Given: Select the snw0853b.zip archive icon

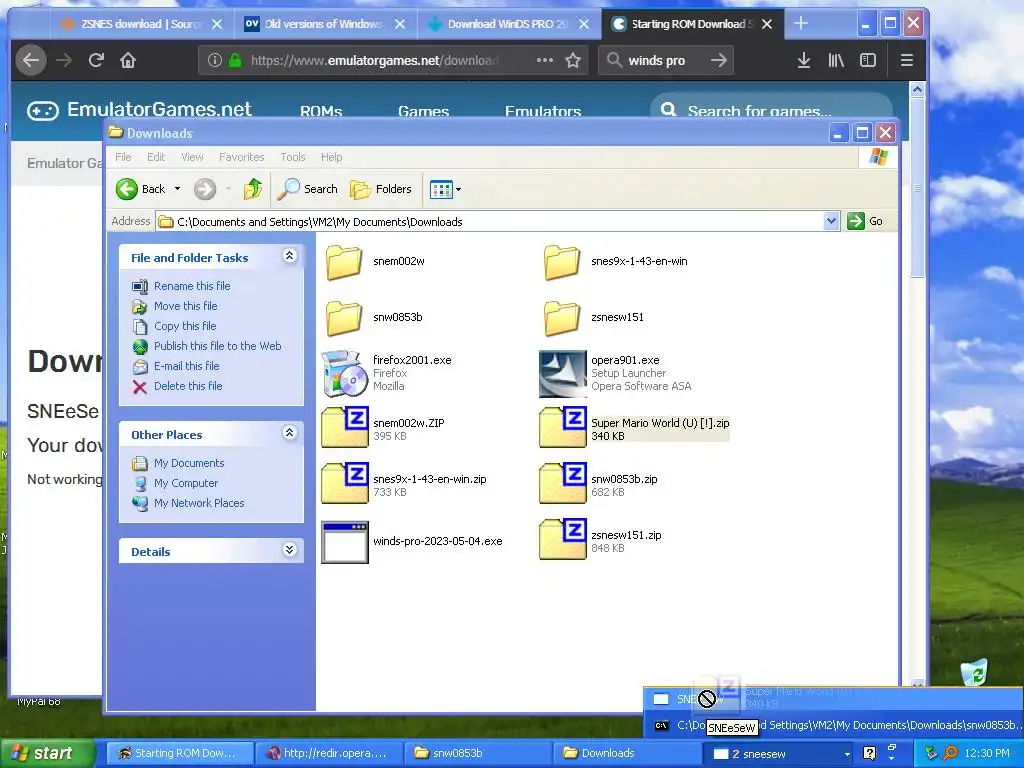Looking at the screenshot, I should pyautogui.click(x=562, y=483).
